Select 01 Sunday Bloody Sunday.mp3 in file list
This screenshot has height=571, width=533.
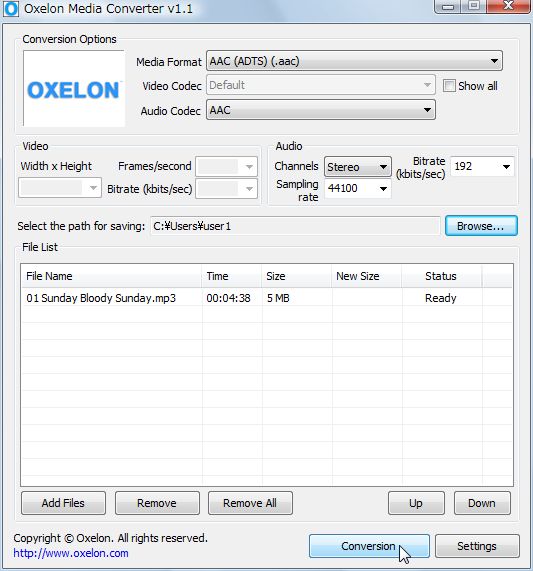click(x=266, y=298)
